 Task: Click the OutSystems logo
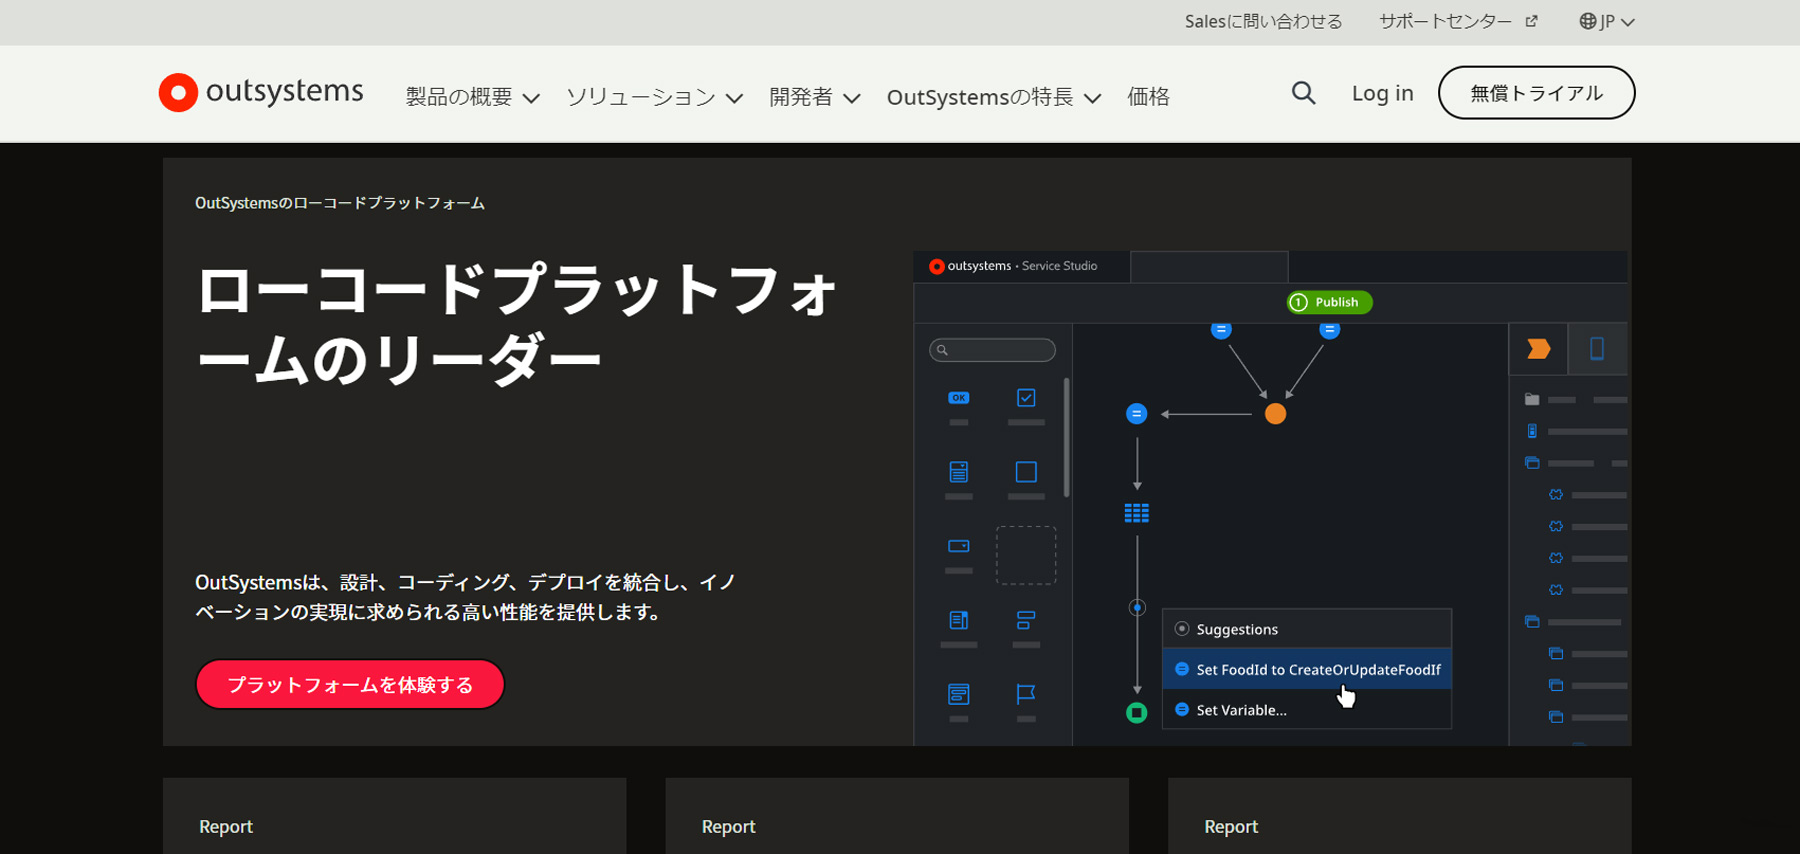pos(261,92)
